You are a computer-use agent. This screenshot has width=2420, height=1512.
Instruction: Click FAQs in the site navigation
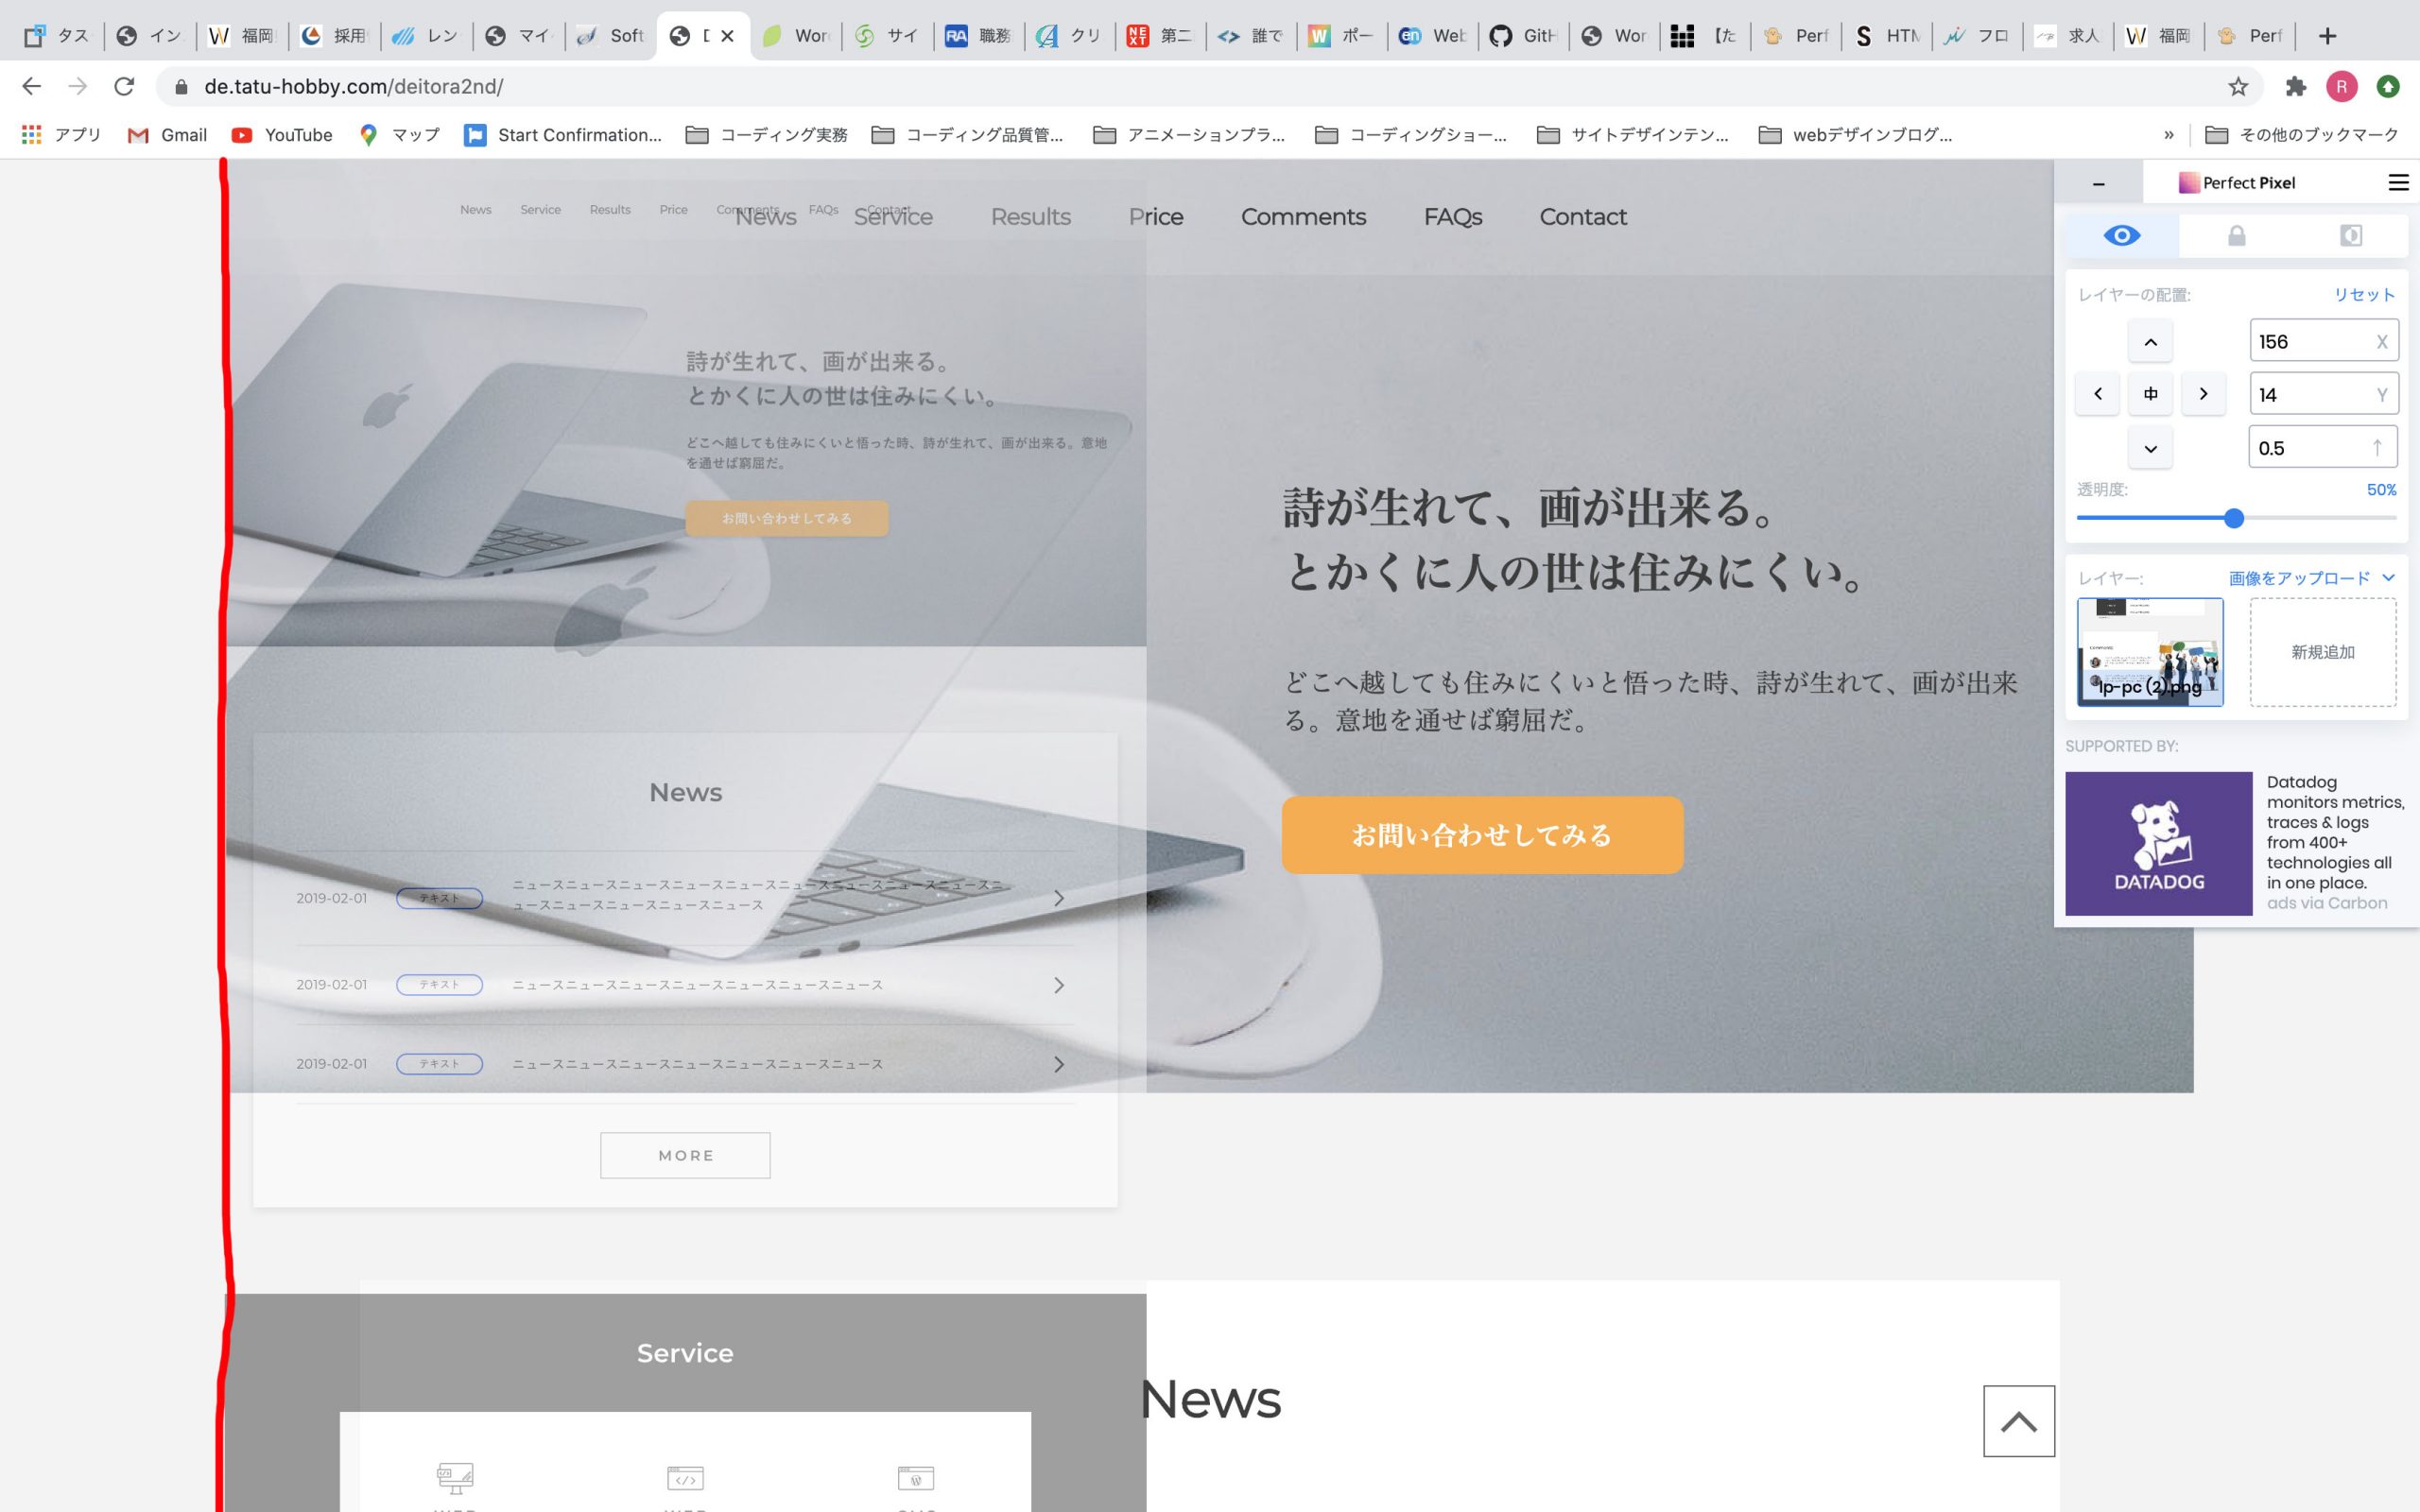coord(1452,217)
